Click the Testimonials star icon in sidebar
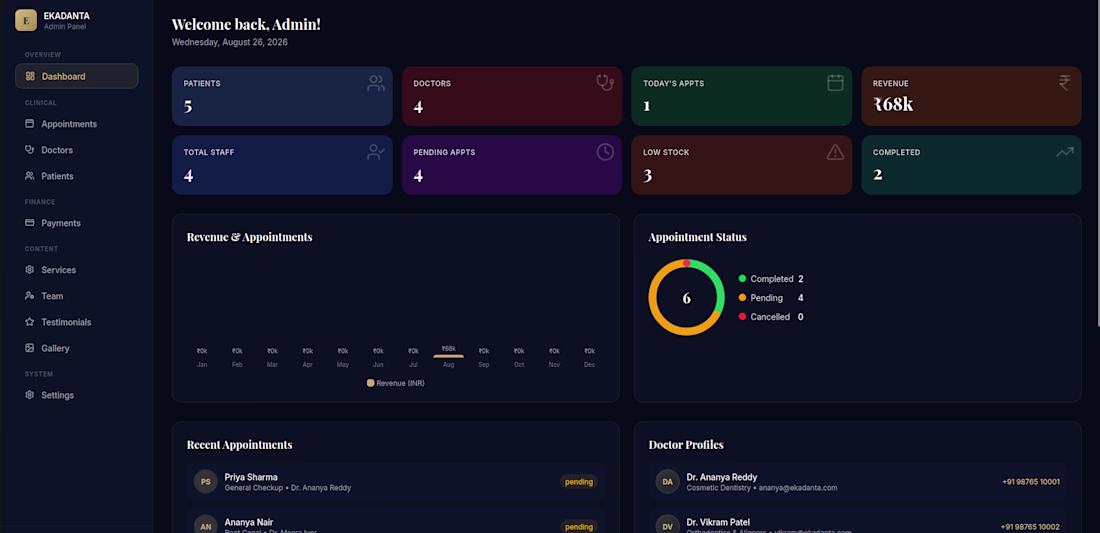The height and width of the screenshot is (533, 1100). (29, 322)
